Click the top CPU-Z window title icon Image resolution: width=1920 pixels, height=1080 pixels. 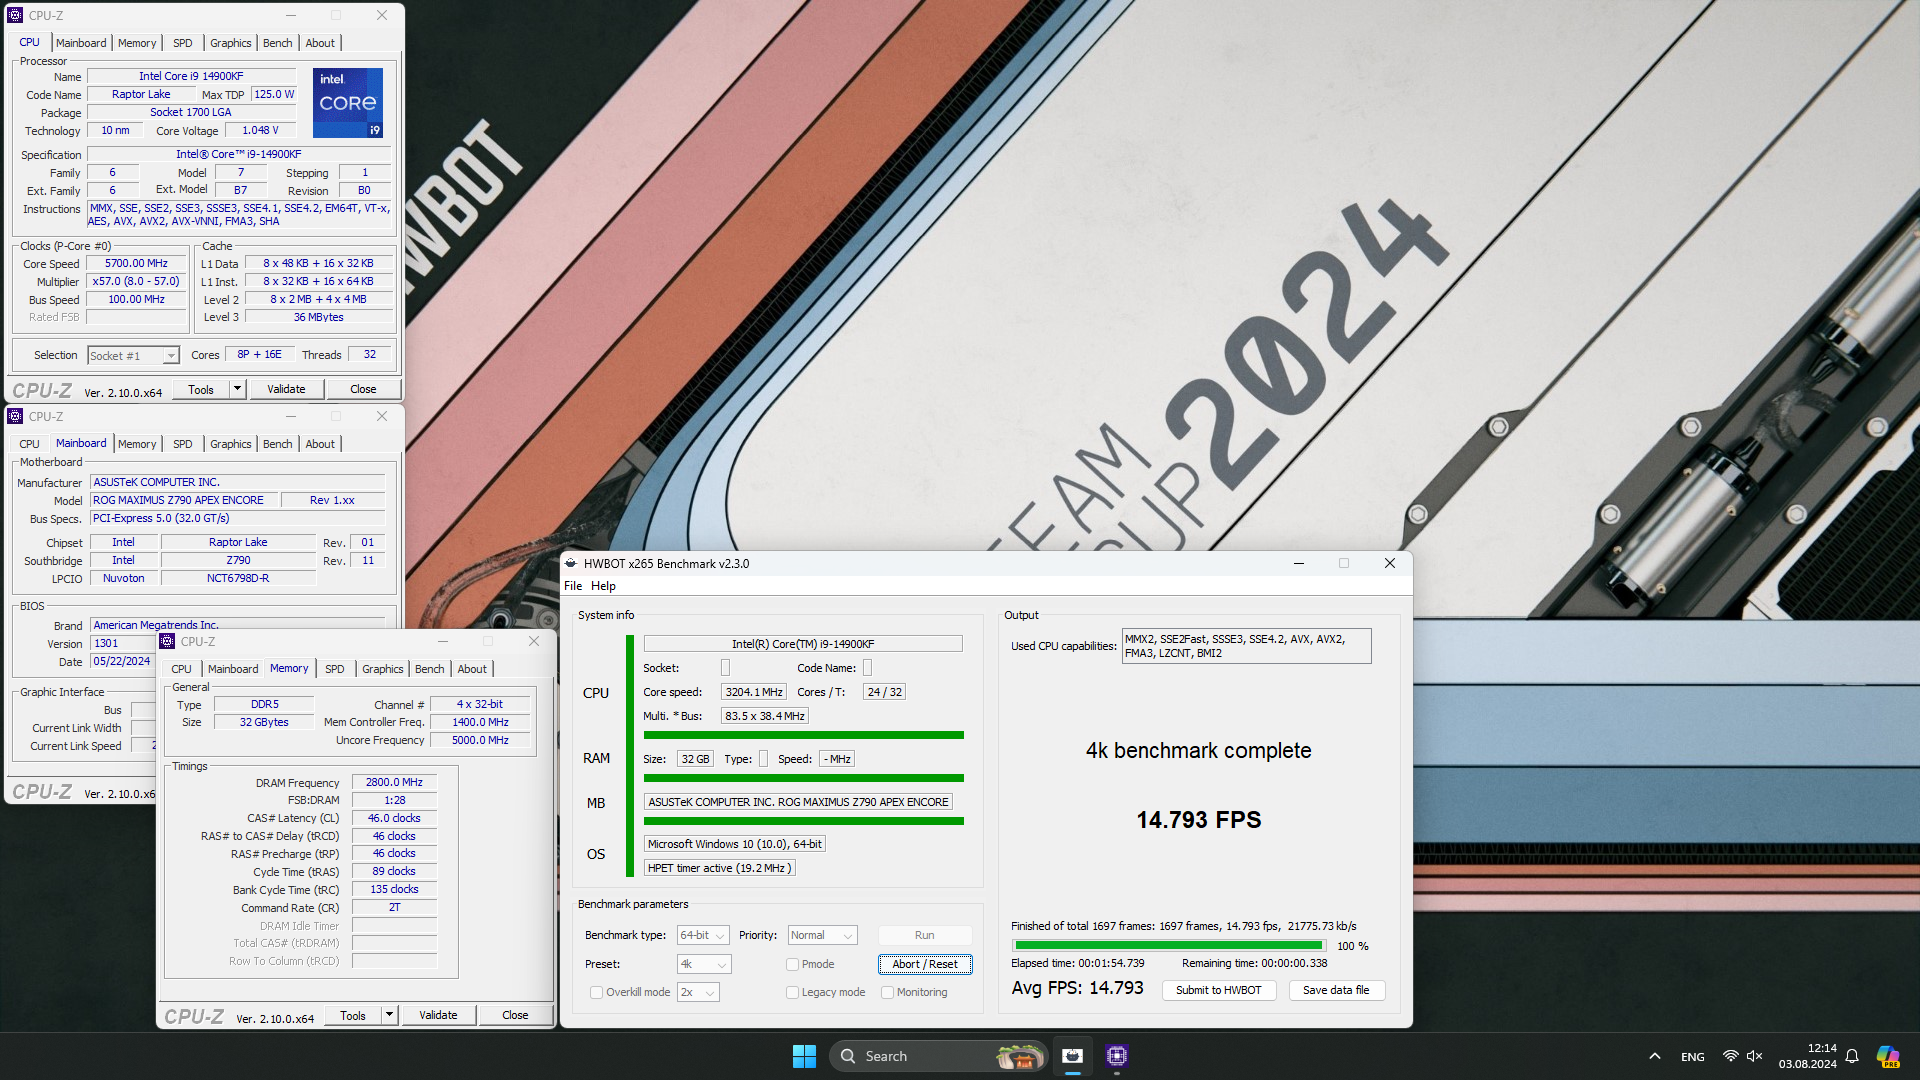click(x=15, y=15)
